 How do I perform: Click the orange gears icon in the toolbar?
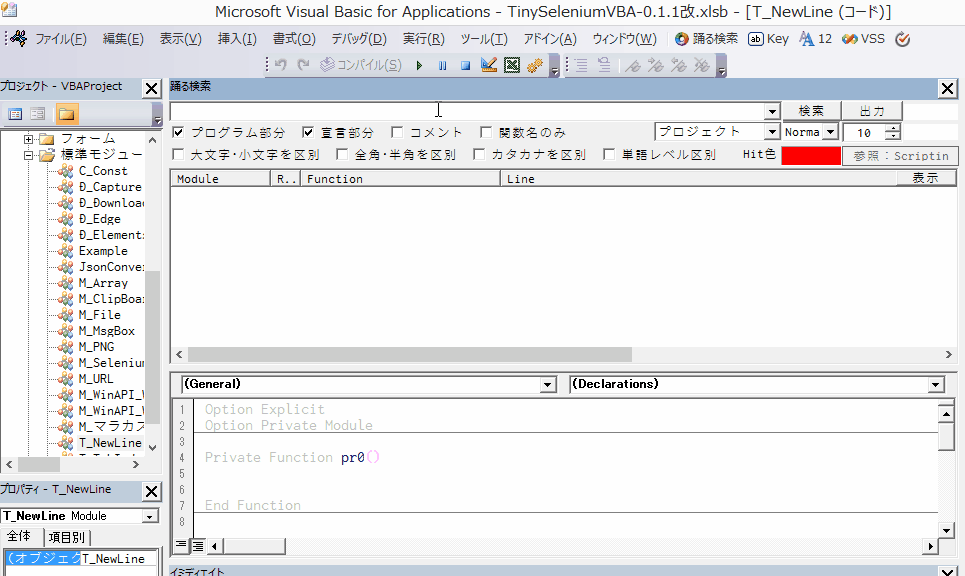pyautogui.click(x=535, y=65)
